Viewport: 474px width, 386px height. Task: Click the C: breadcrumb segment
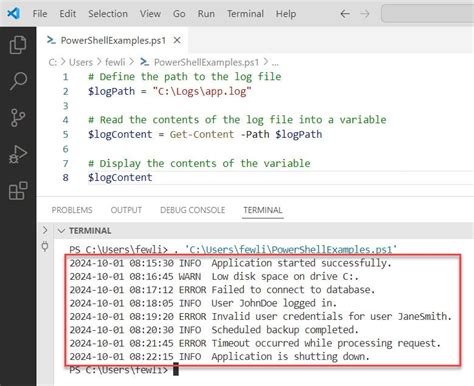pyautogui.click(x=53, y=62)
